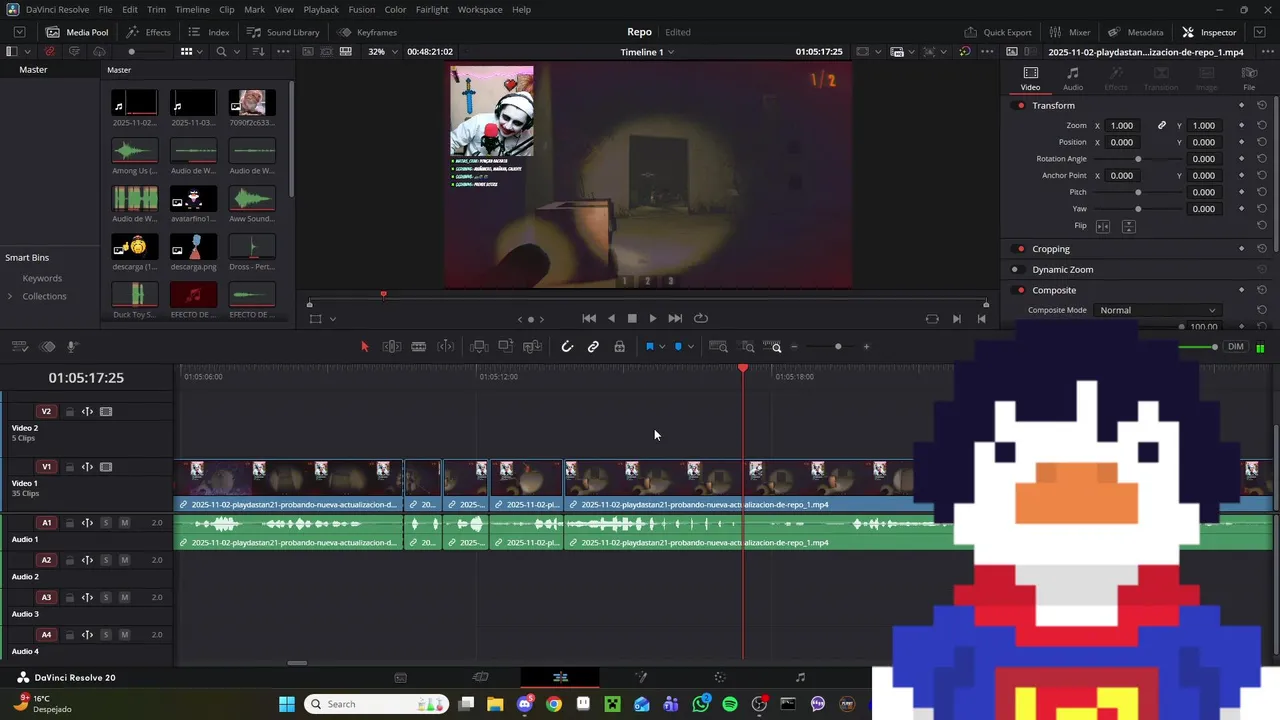The height and width of the screenshot is (720, 1280).
Task: Show the Keyframes panel
Action: pos(367,32)
